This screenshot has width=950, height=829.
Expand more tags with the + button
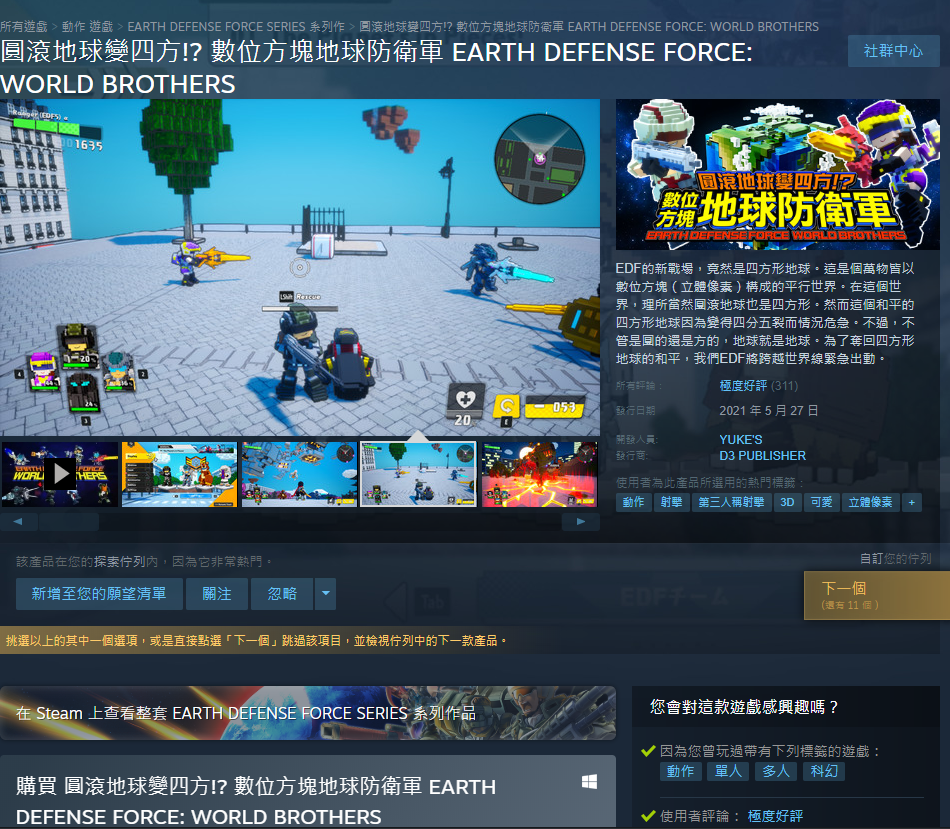[x=911, y=502]
